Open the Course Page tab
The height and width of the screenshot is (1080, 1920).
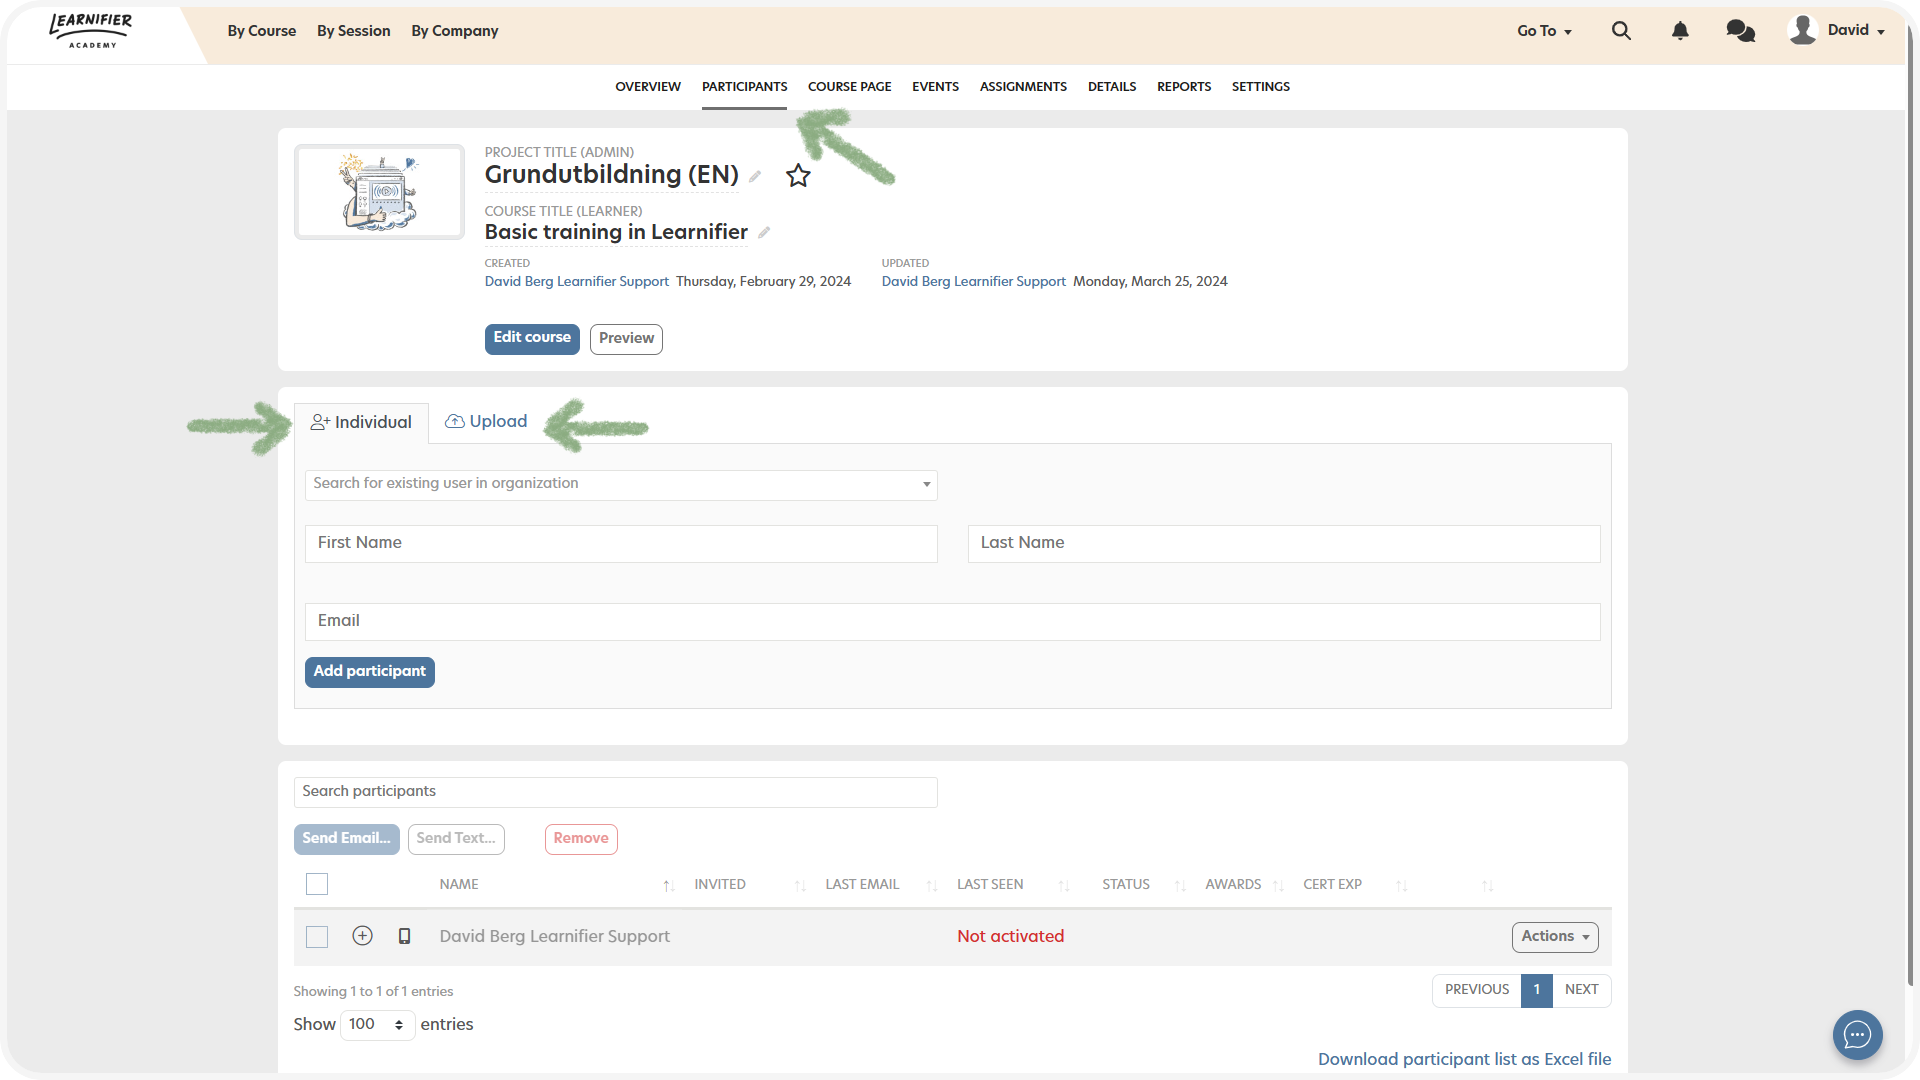pos(849,87)
